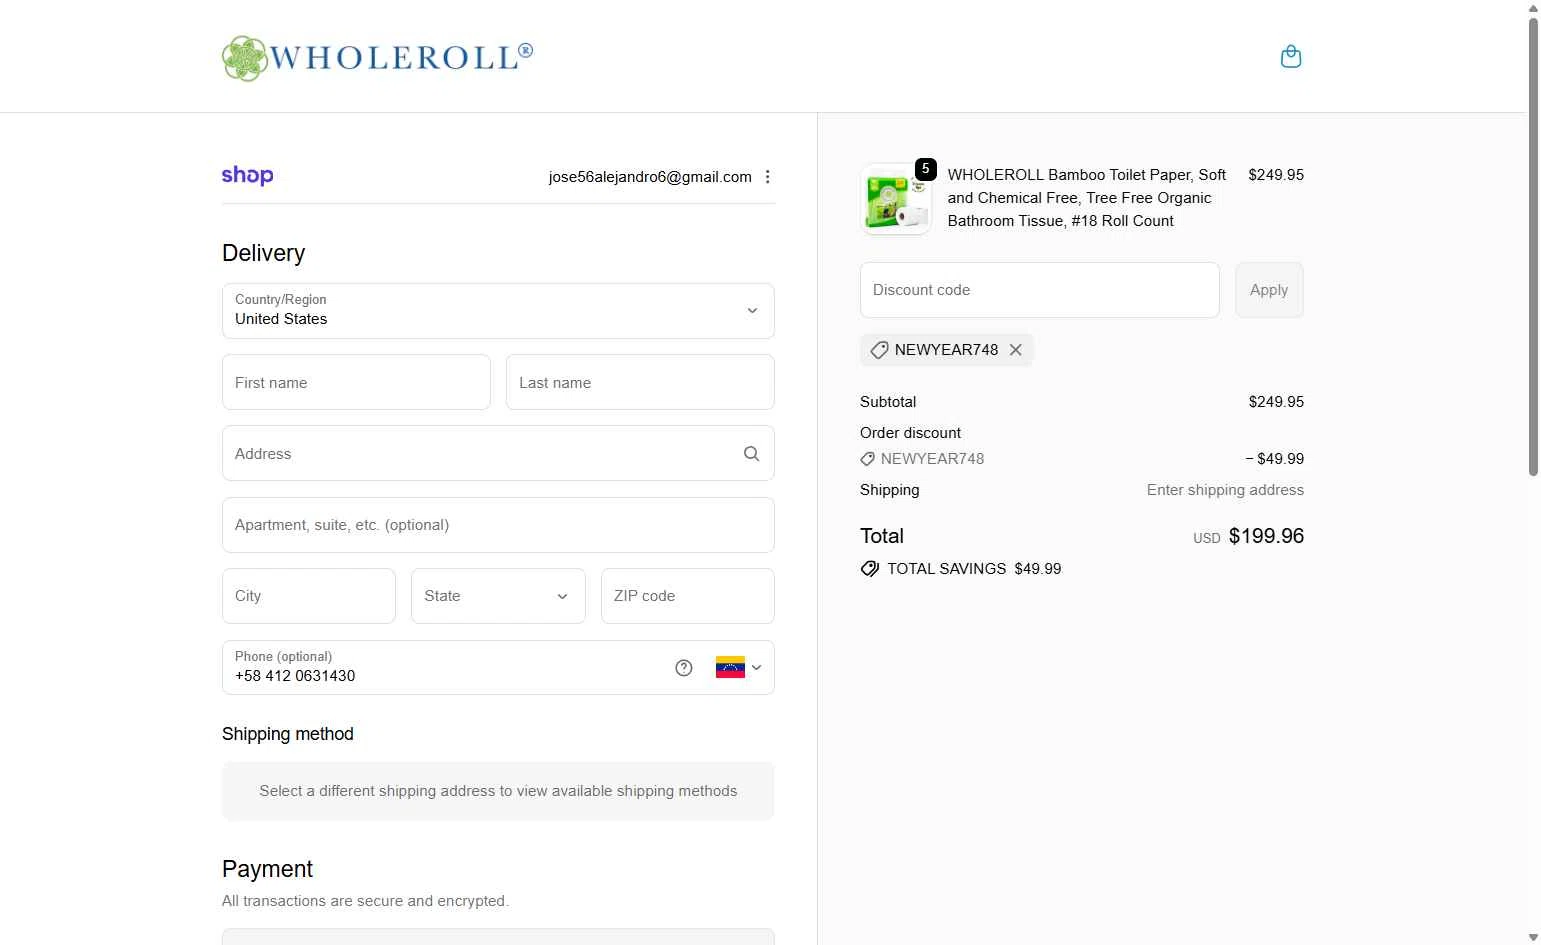Viewport: 1541px width, 945px height.
Task: Open the State dropdown
Action: 498,596
